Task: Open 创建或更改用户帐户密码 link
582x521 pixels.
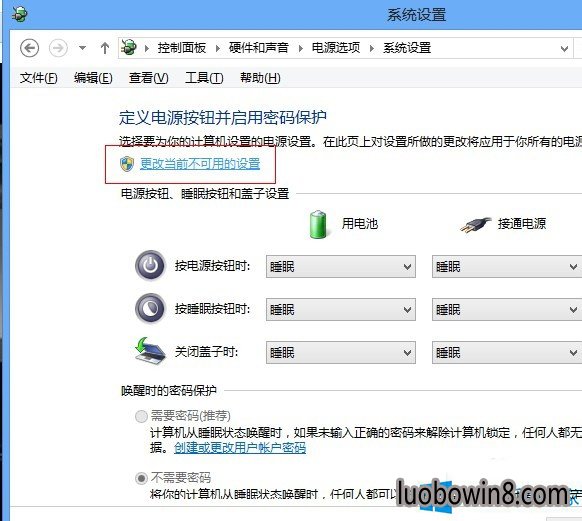Action: coord(240,448)
